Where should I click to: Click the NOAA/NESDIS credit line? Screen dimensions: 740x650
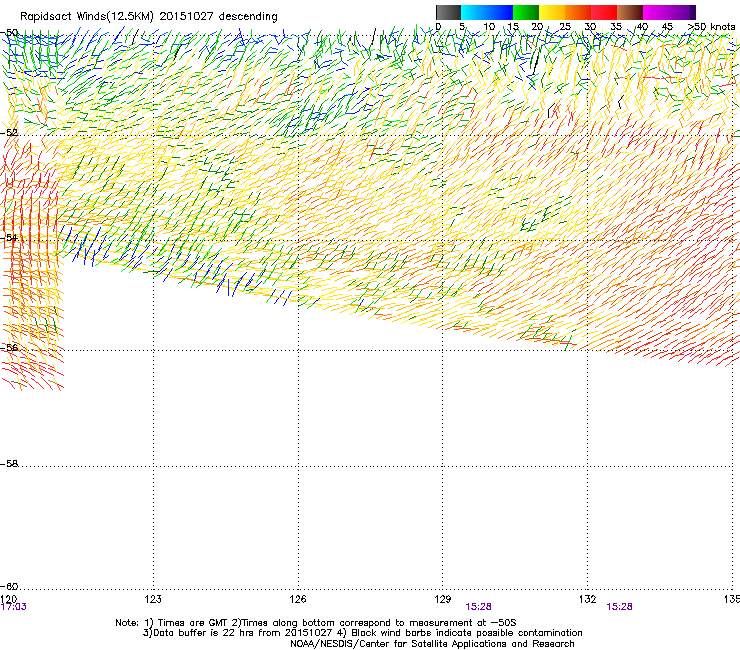[x=432, y=643]
